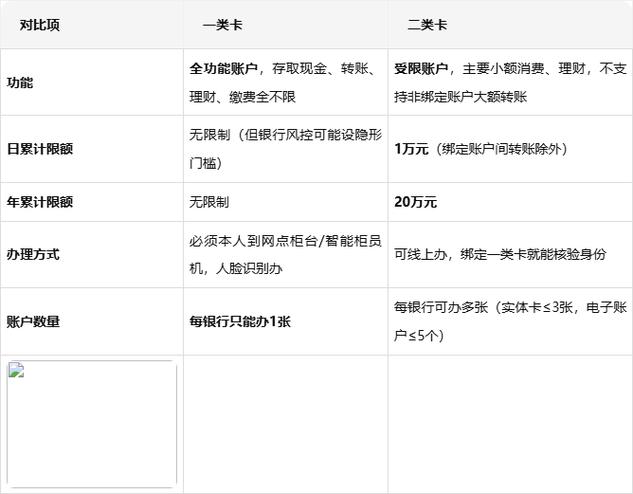Select the header cell '一类卡'
The width and height of the screenshot is (633, 494).
pos(286,25)
